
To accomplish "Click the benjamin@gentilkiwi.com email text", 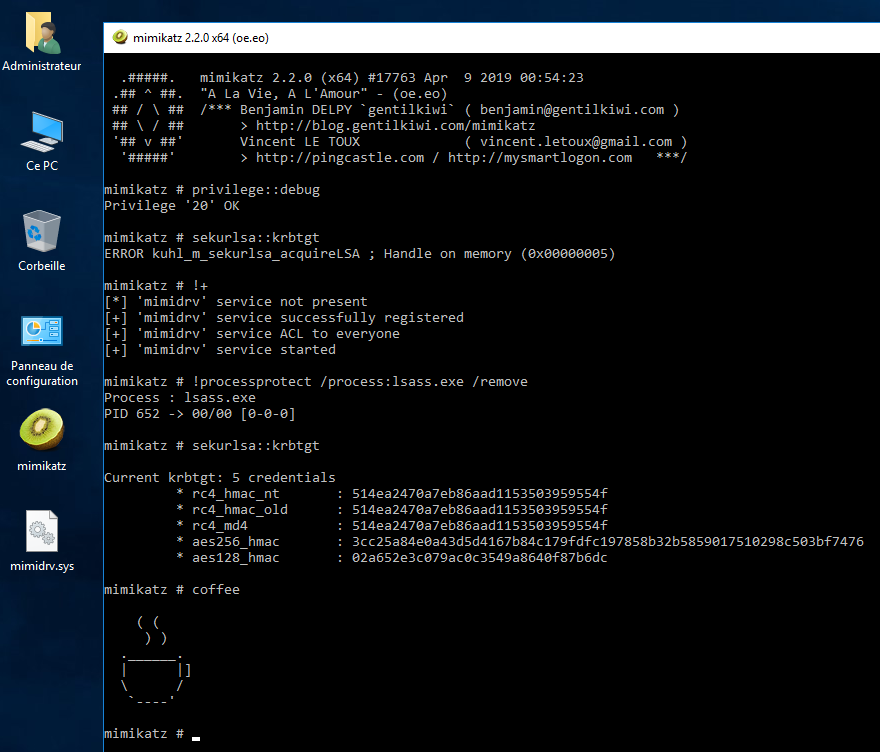I will [572, 109].
